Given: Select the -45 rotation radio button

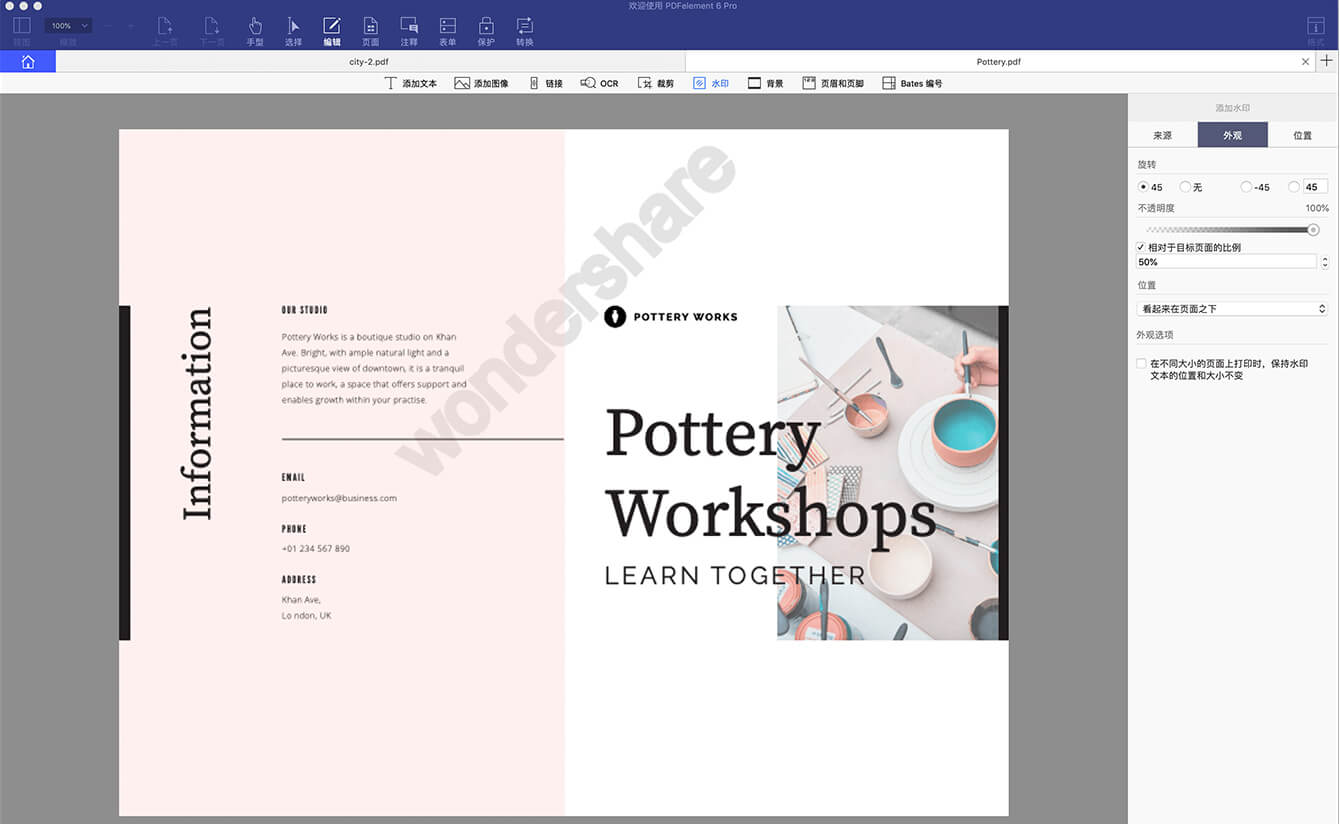Looking at the screenshot, I should pyautogui.click(x=1246, y=187).
